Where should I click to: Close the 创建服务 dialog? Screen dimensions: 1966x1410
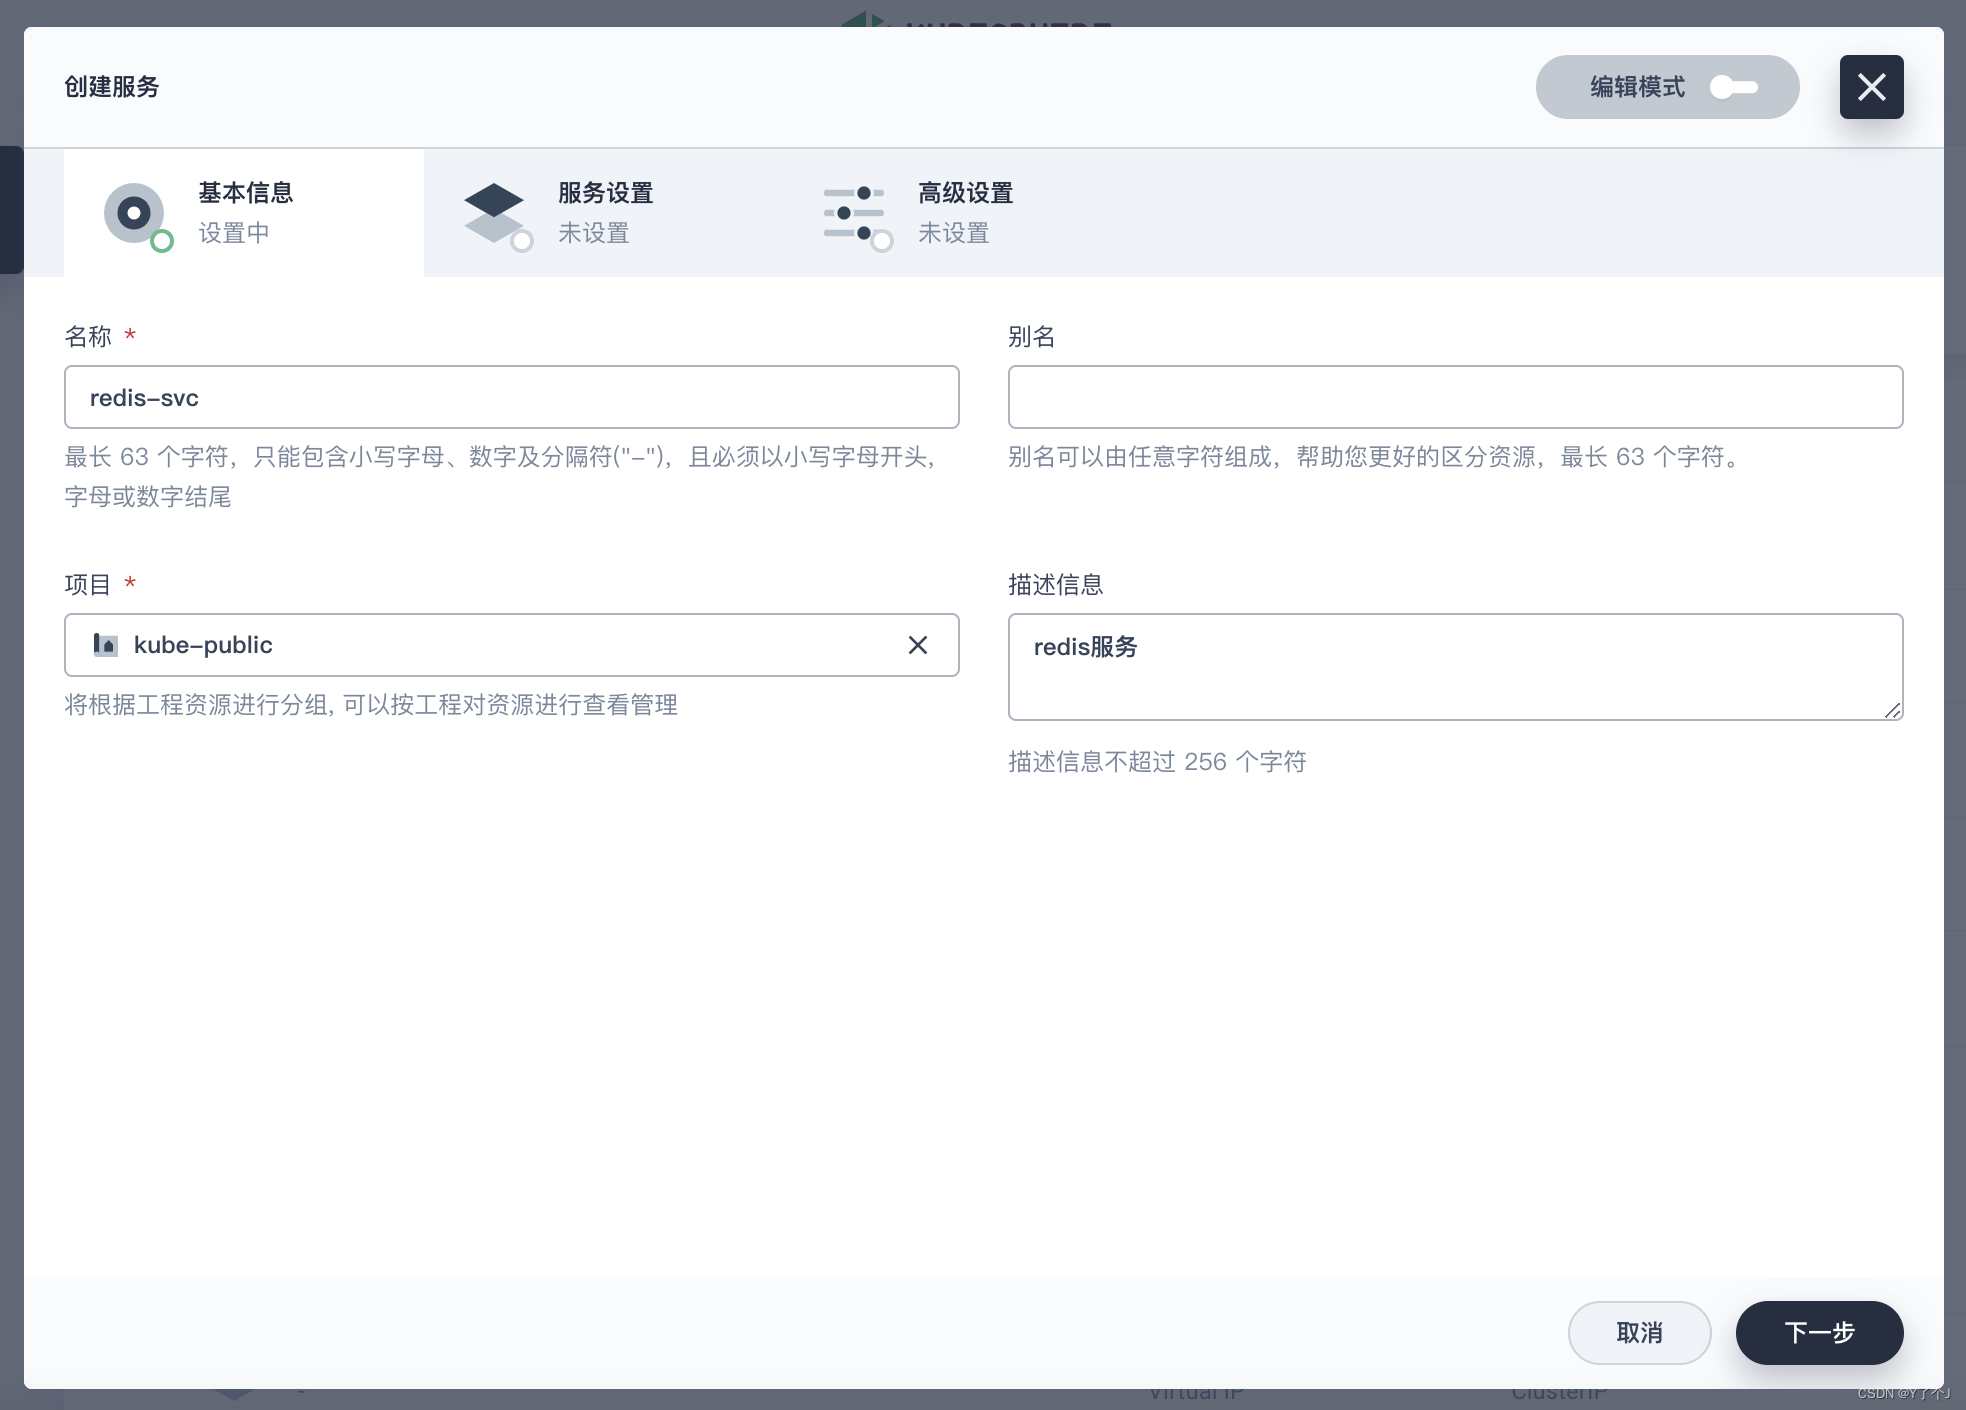coord(1871,87)
